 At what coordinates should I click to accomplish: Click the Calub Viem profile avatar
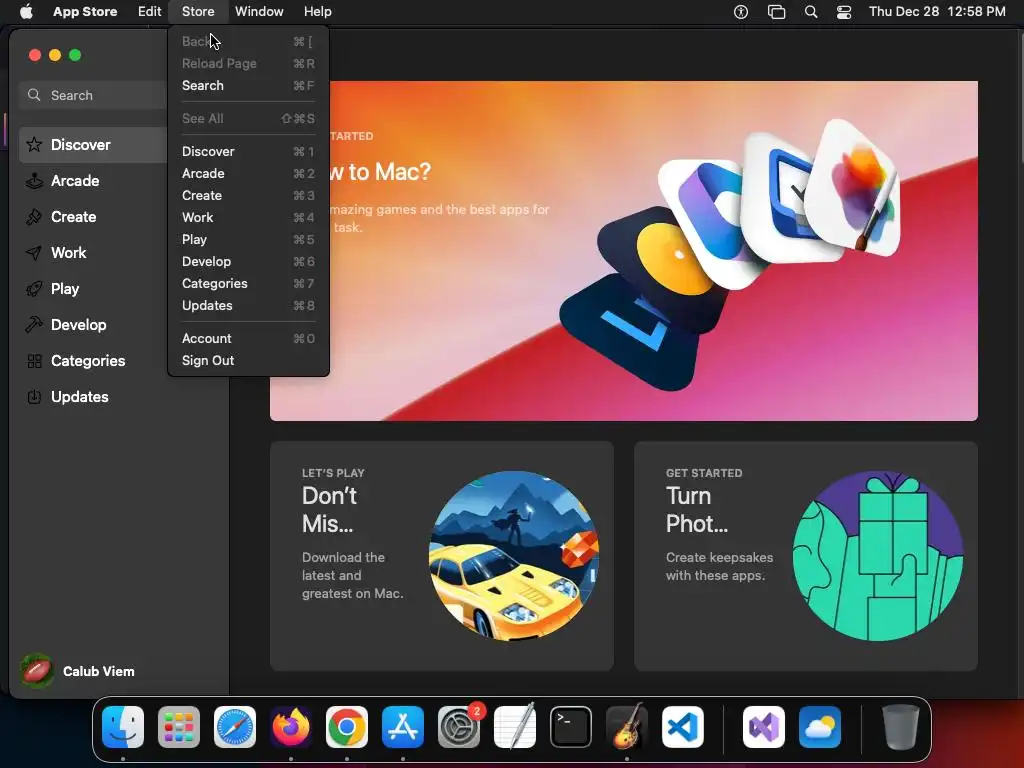click(37, 671)
